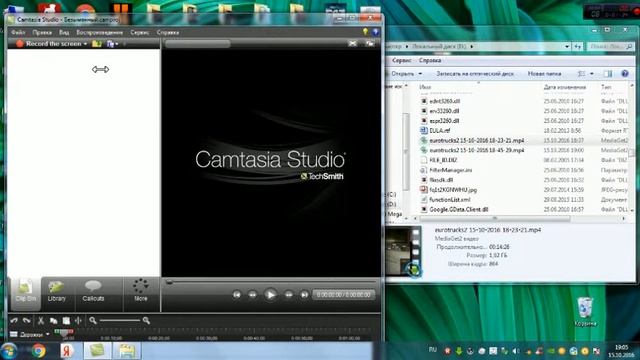The width and height of the screenshot is (640, 360).
Task: Click the rewind button
Action: click(253, 295)
